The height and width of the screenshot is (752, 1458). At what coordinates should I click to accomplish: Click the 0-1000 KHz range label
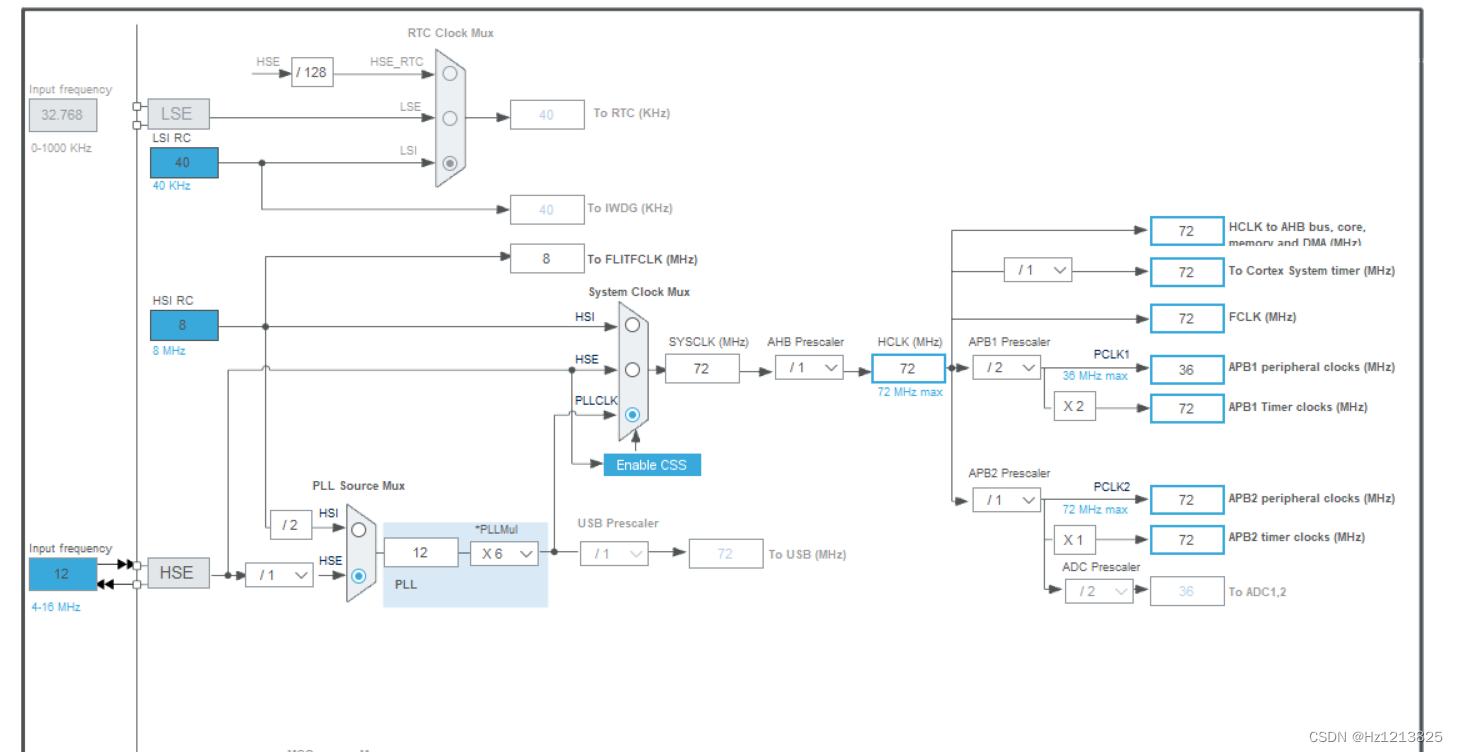(60, 148)
